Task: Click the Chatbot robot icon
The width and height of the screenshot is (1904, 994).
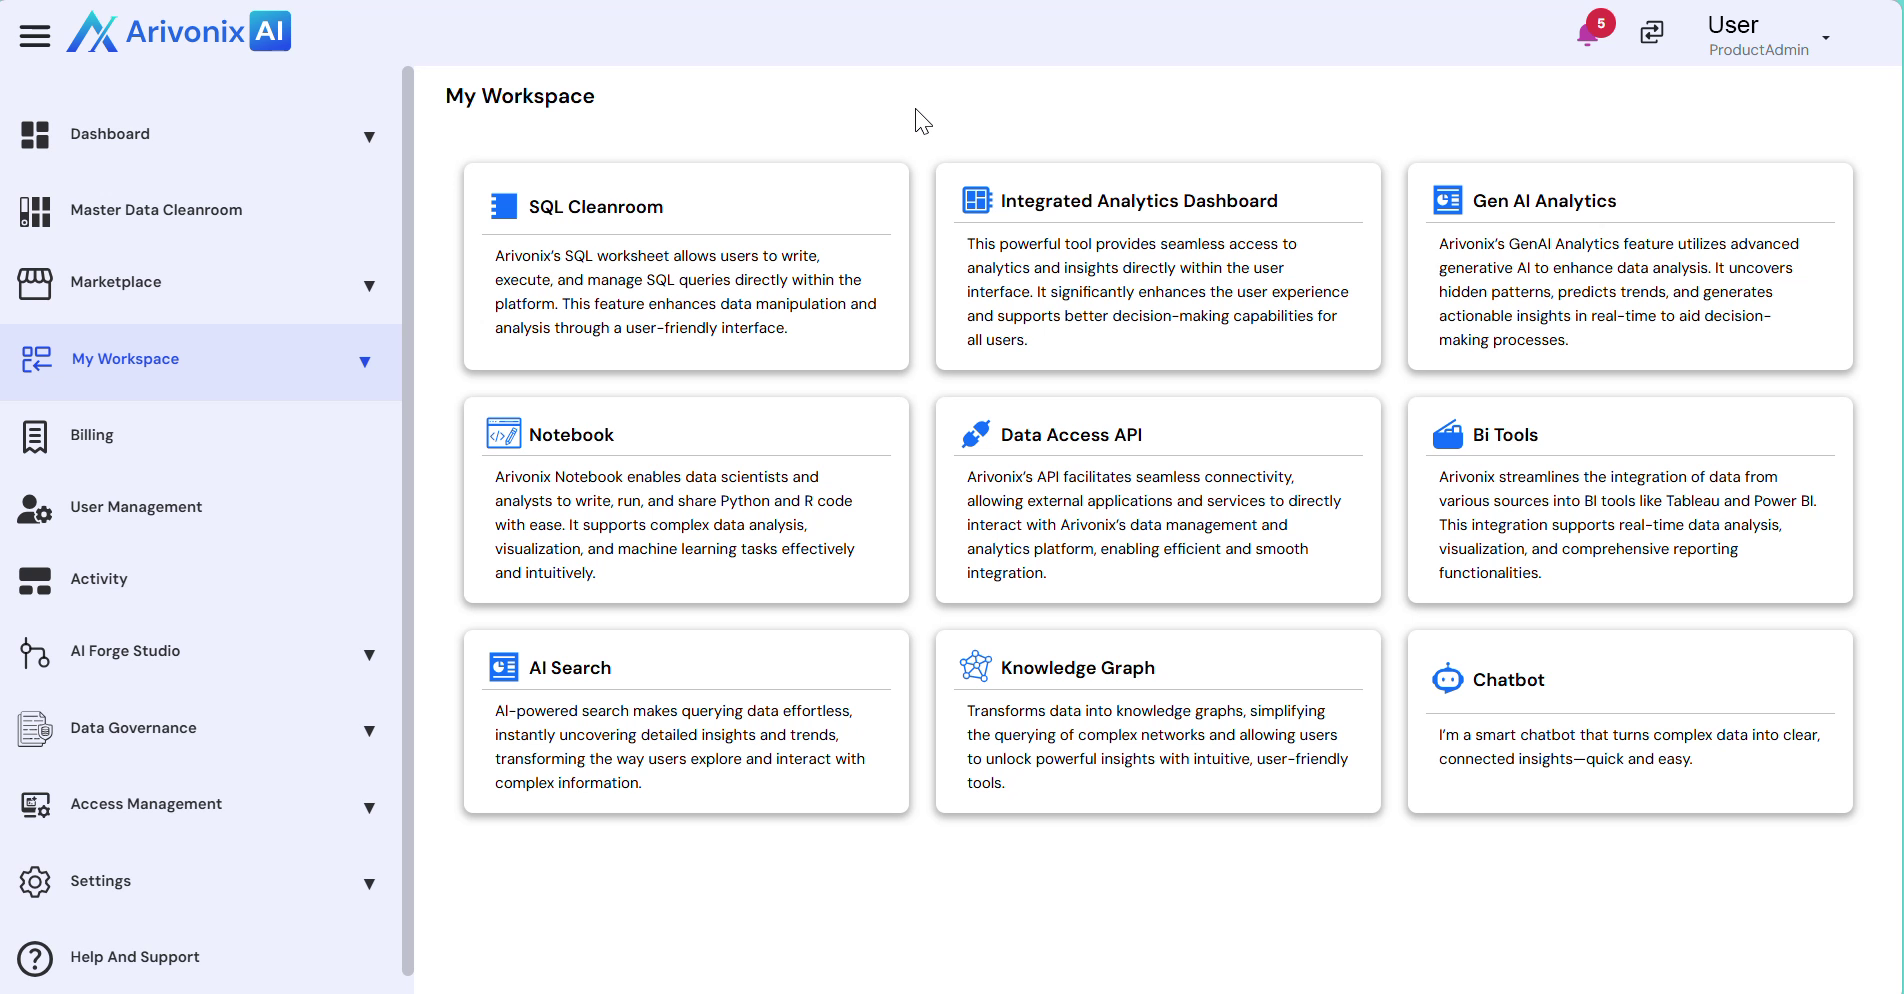Action: click(1447, 679)
